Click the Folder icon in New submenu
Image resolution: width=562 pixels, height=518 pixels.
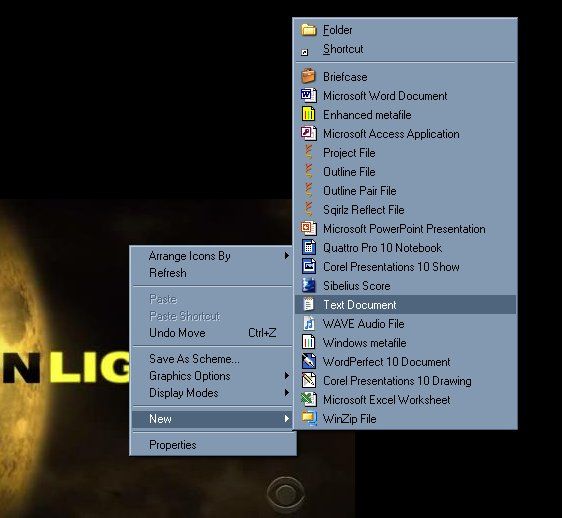pyautogui.click(x=309, y=30)
